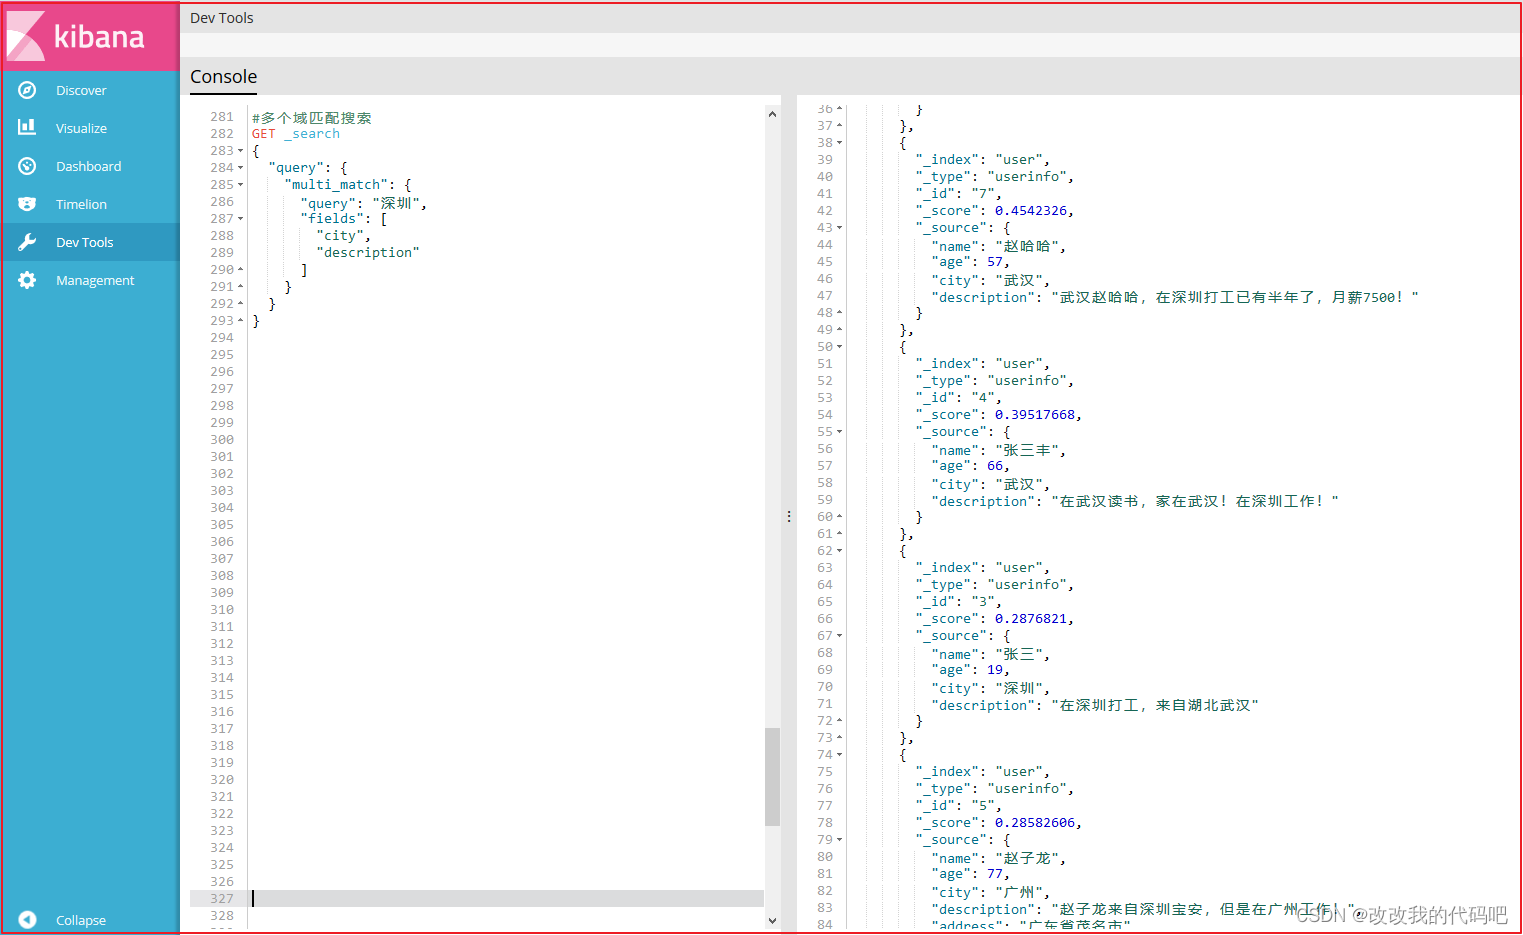Fold editor block at line 283
The height and width of the screenshot is (935, 1523).
[240, 151]
